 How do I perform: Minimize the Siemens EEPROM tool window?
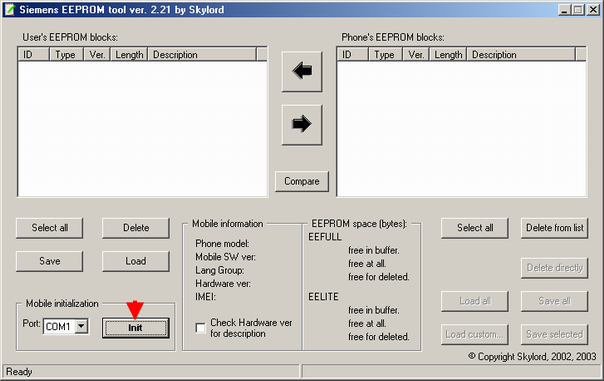564,10
